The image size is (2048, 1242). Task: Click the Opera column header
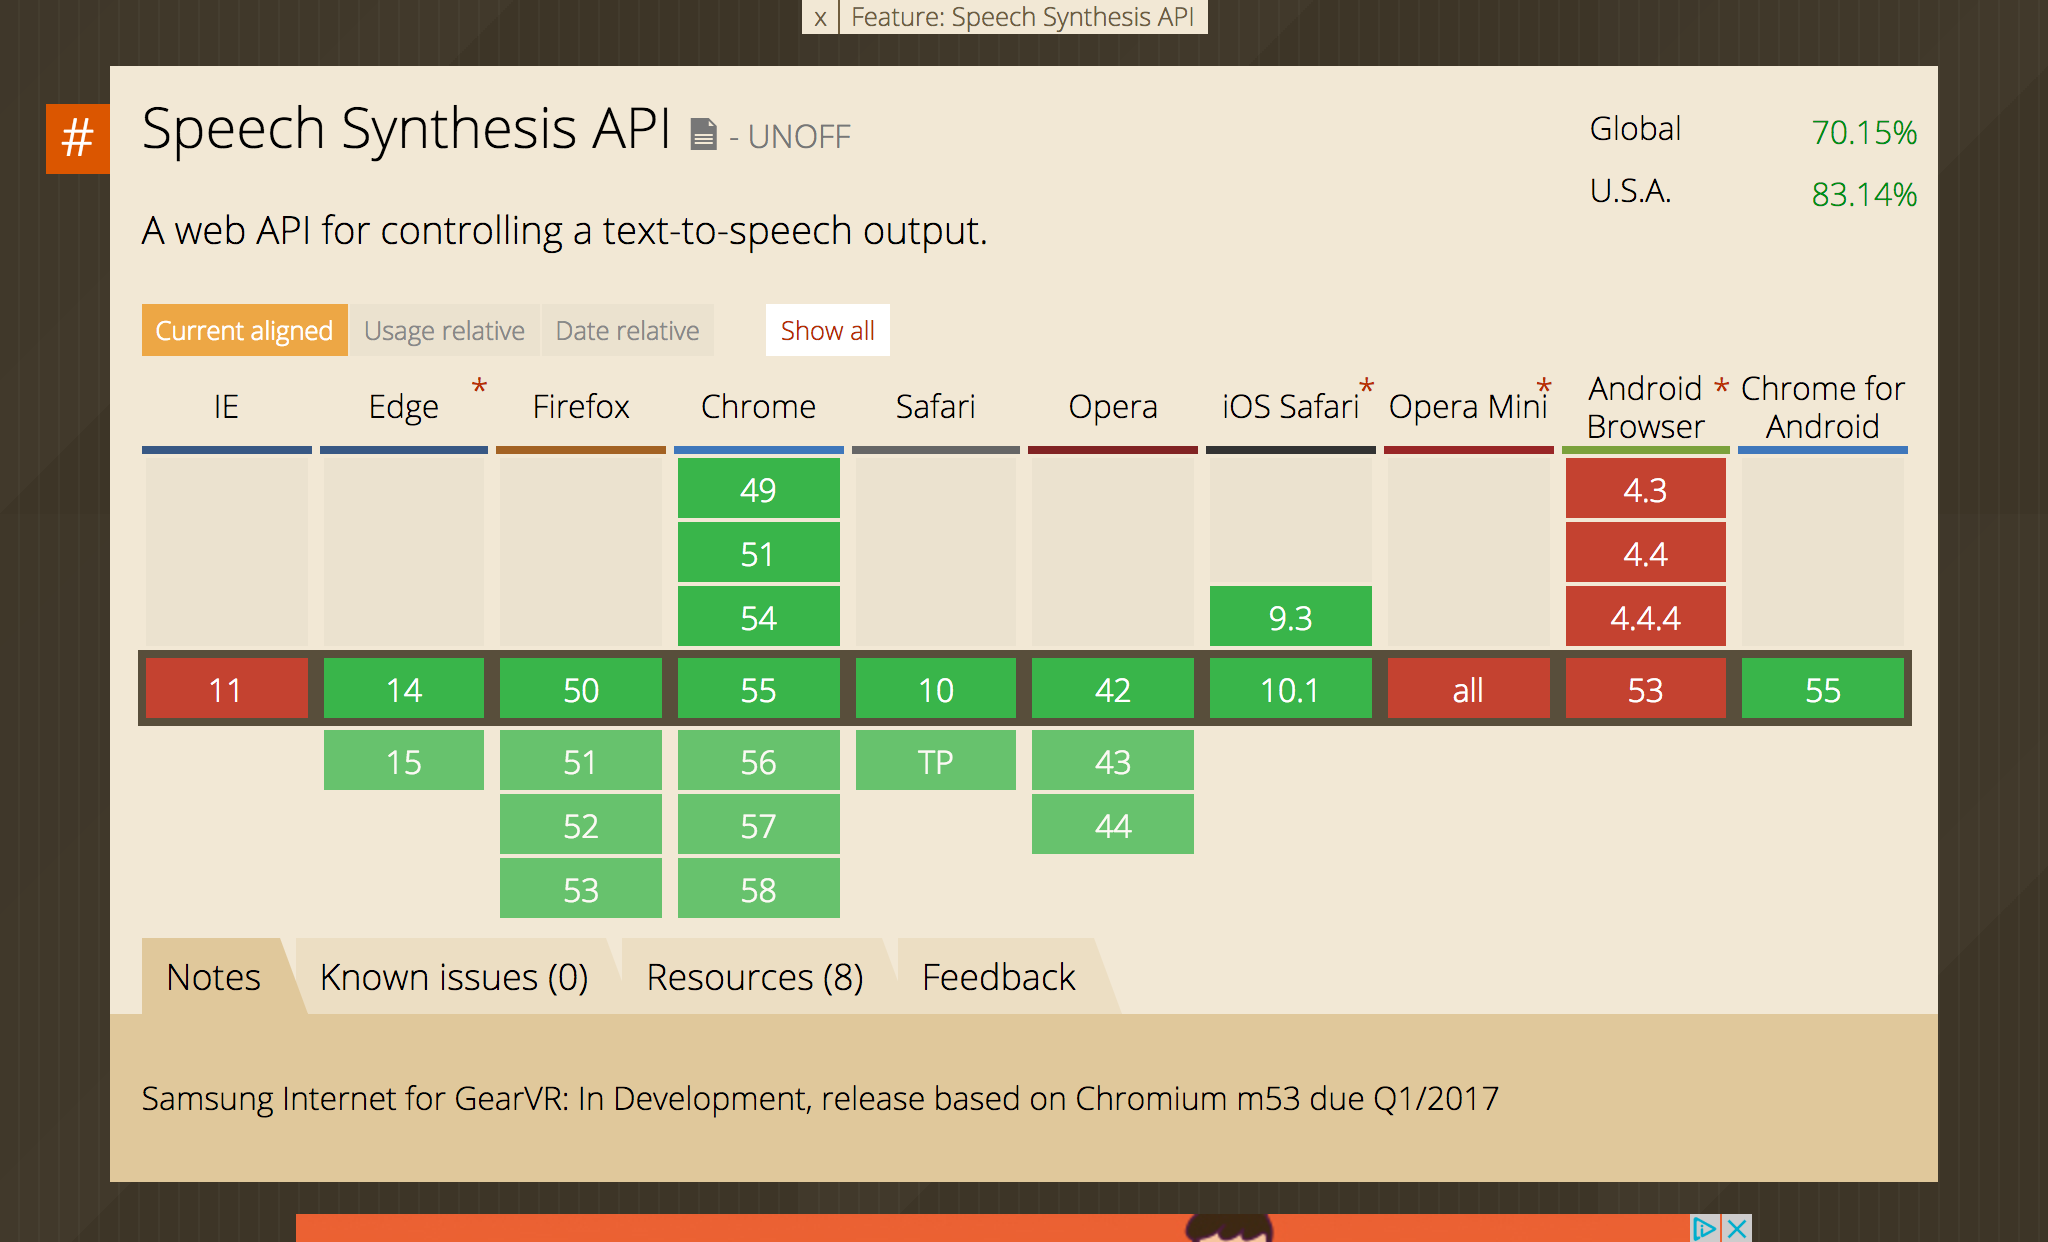[1113, 407]
